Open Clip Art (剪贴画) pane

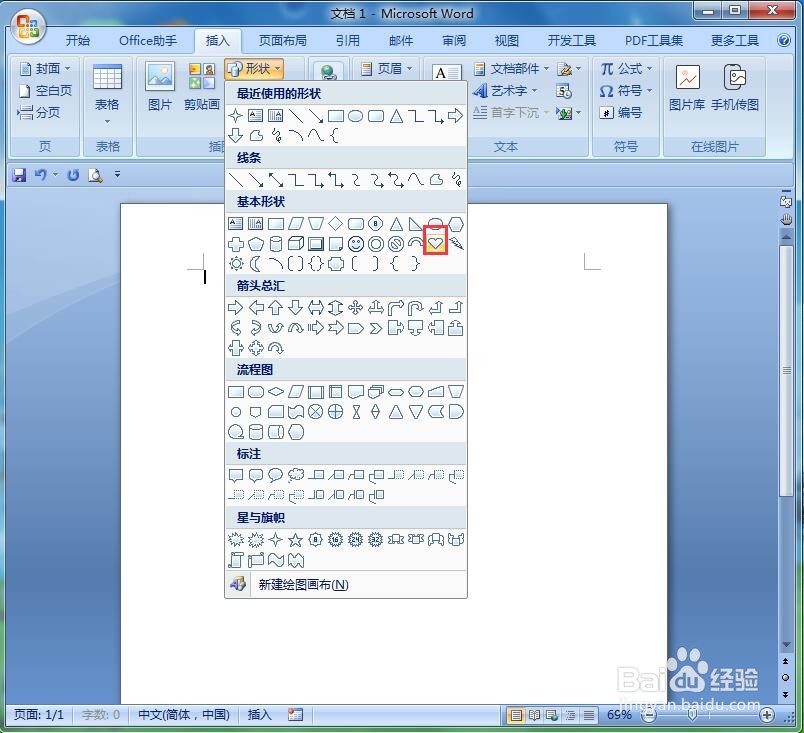tap(202, 86)
